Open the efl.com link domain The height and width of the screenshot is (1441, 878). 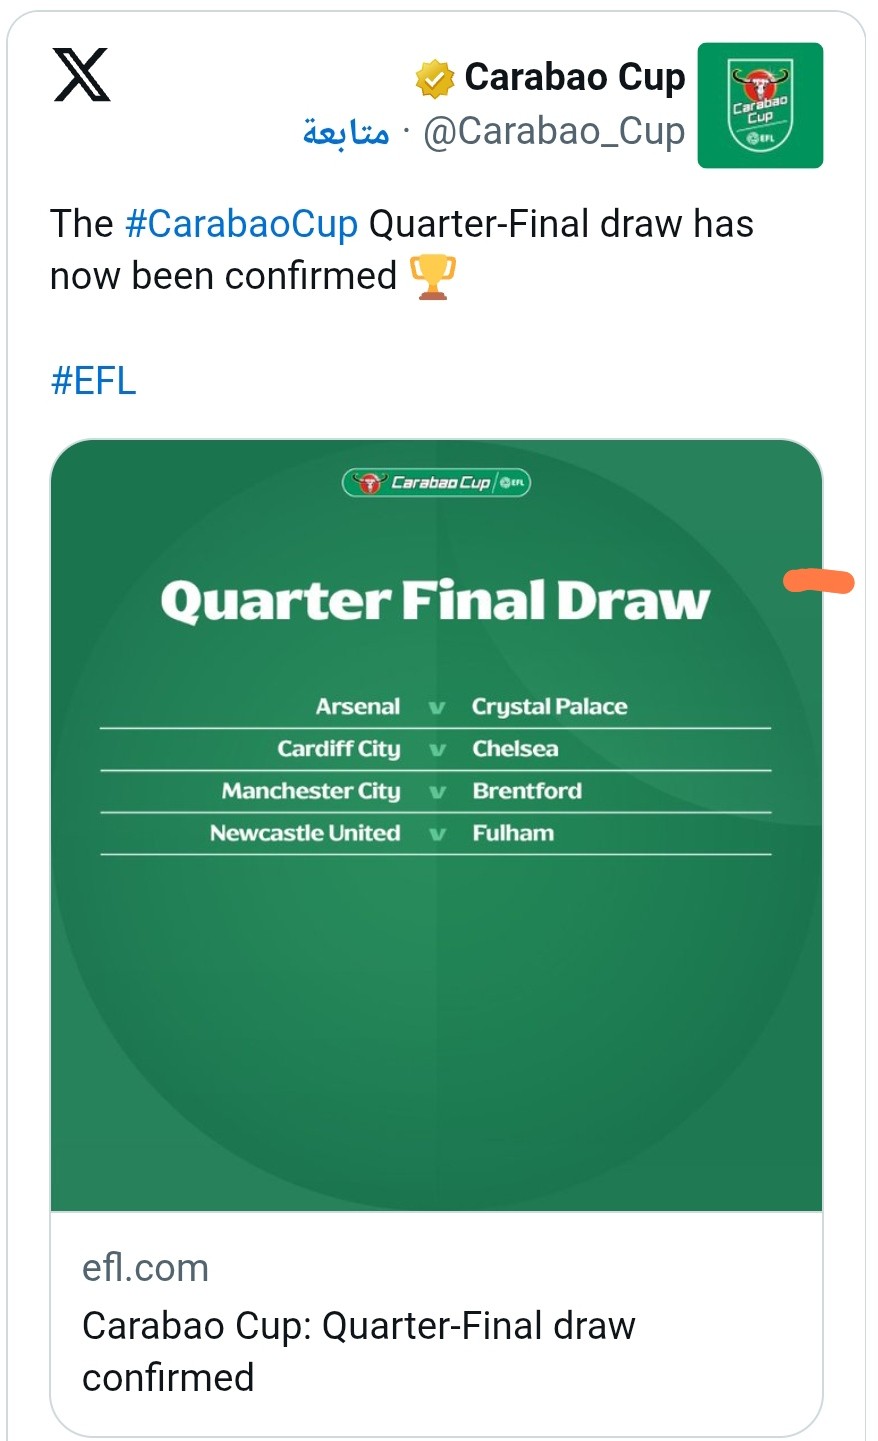point(146,1268)
